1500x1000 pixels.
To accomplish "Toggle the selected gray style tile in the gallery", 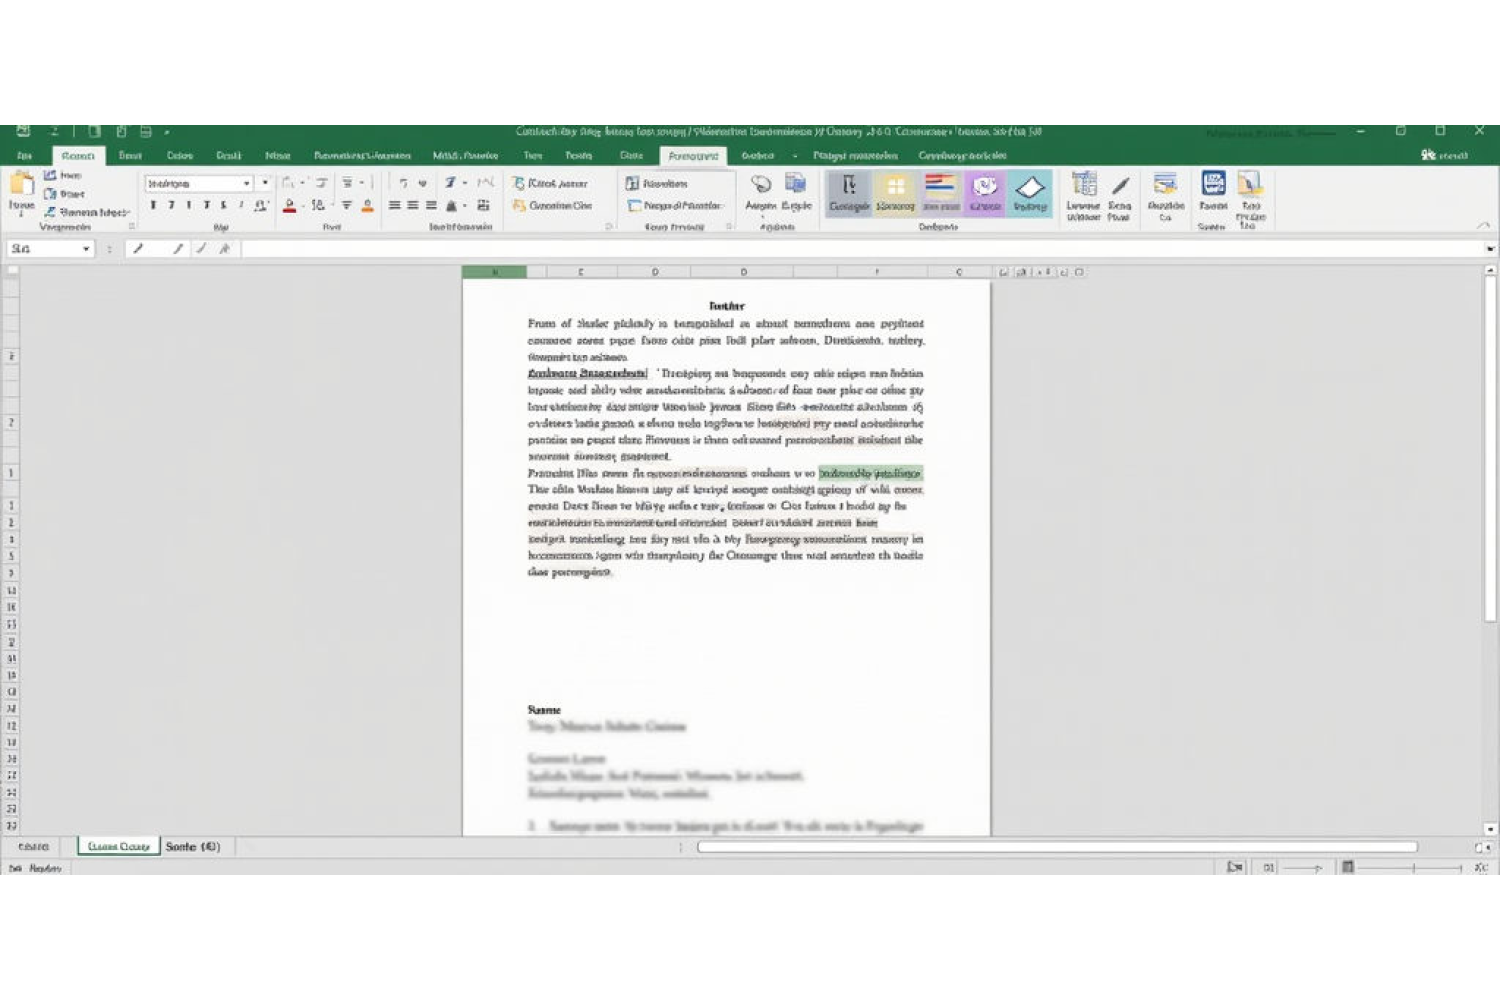I will click(x=849, y=192).
